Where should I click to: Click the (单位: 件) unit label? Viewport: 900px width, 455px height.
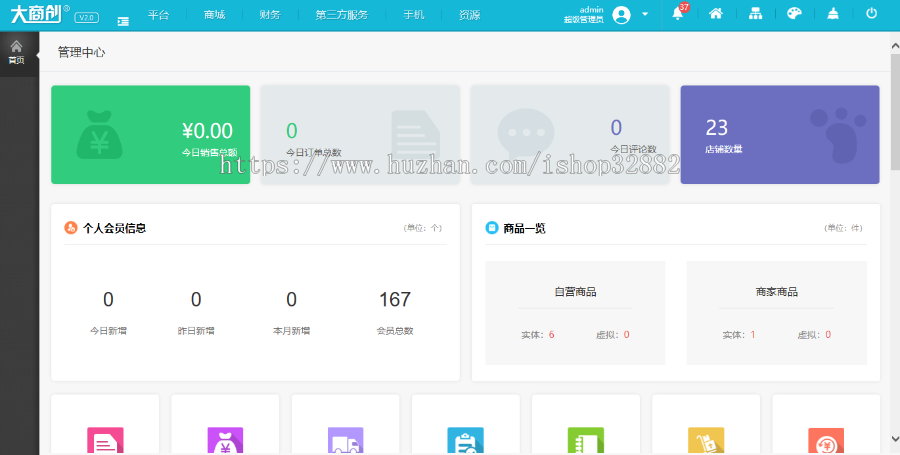point(844,228)
